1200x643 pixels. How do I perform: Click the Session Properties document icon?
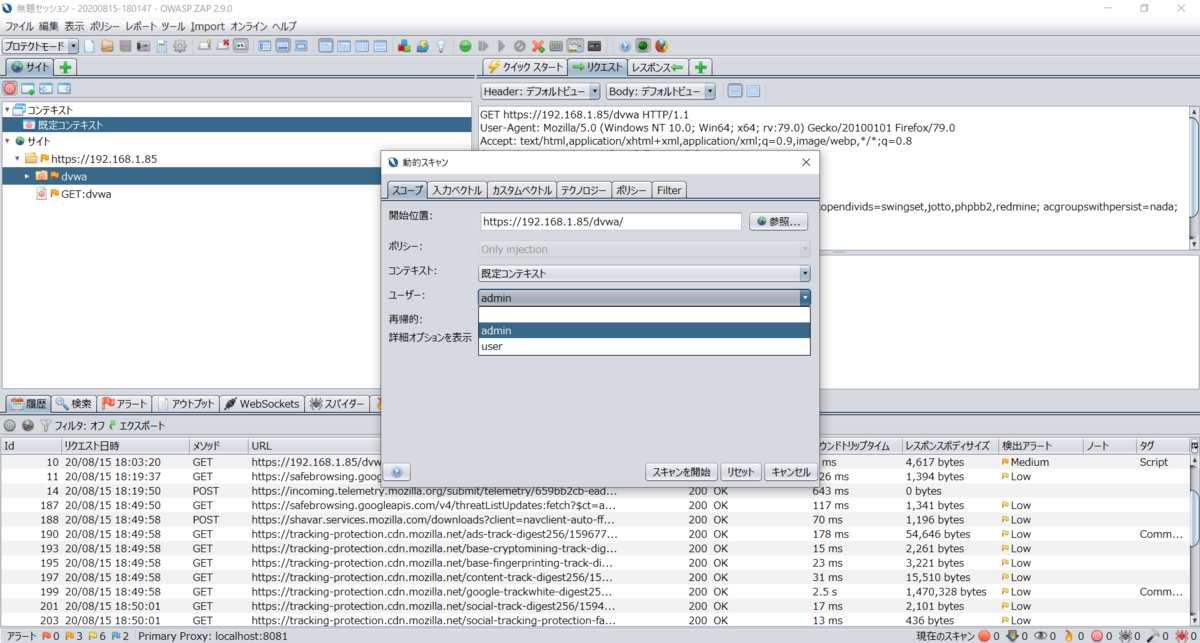[161, 46]
